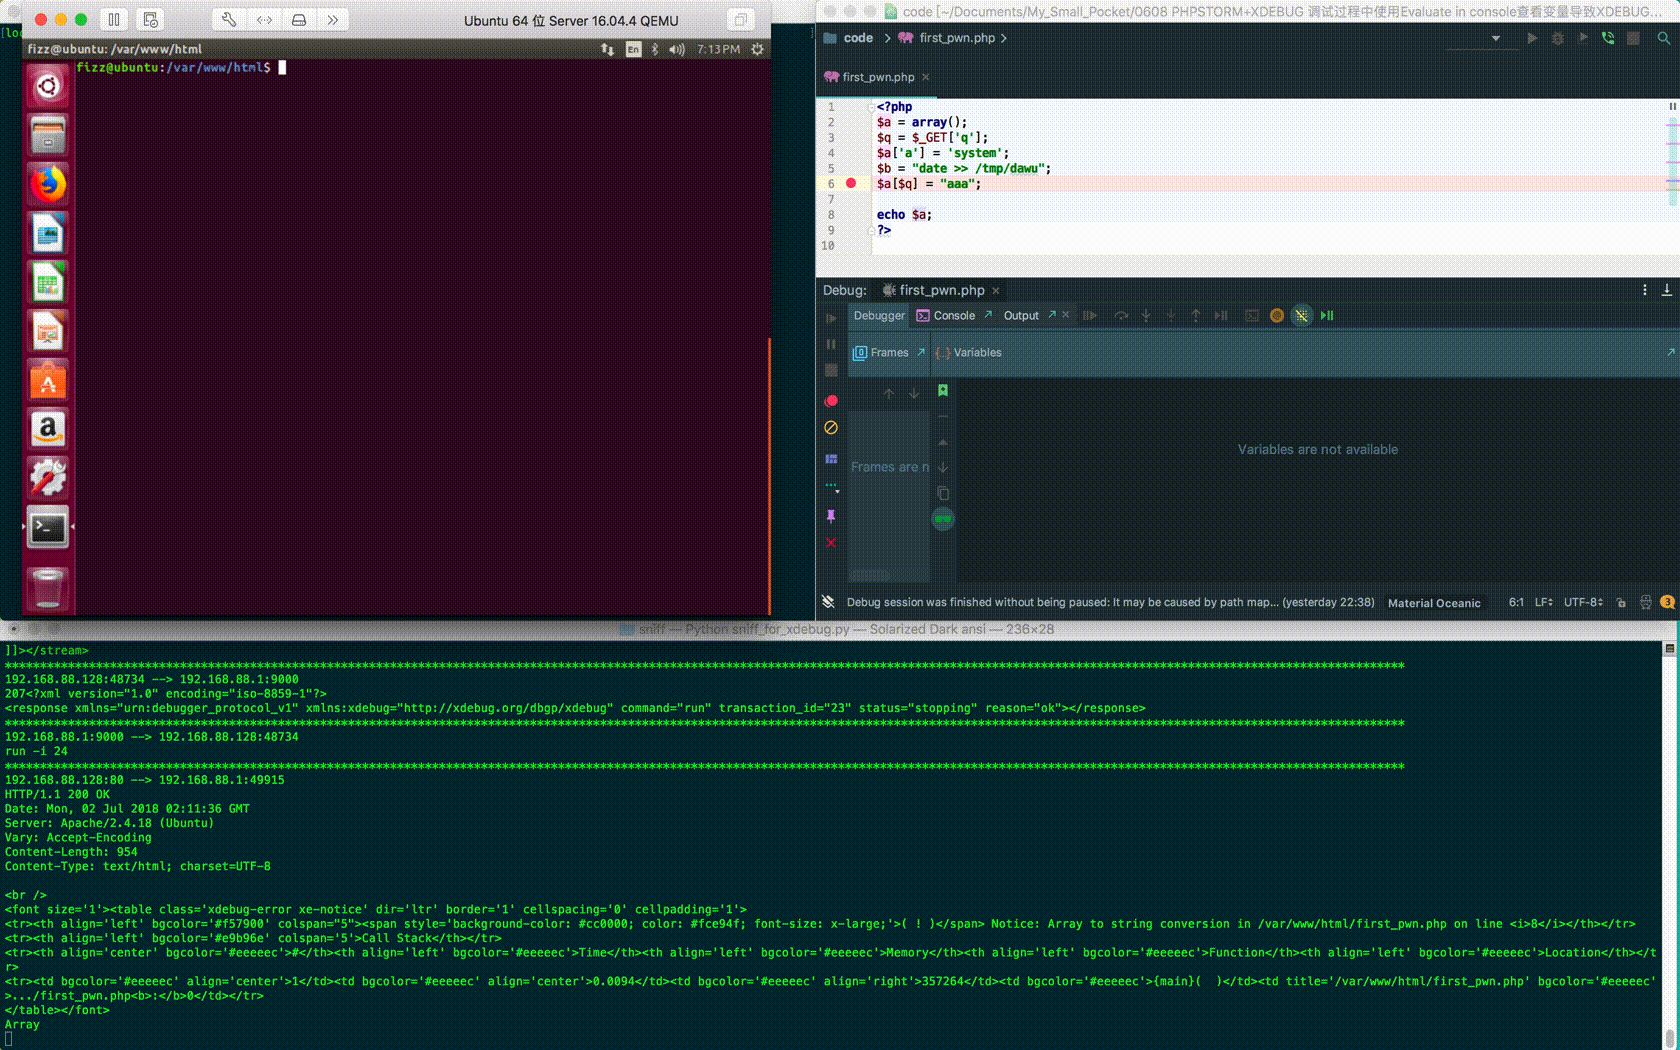This screenshot has height=1050, width=1680.
Task: Click the orange circular icon in debugger toolbar
Action: 1277,315
